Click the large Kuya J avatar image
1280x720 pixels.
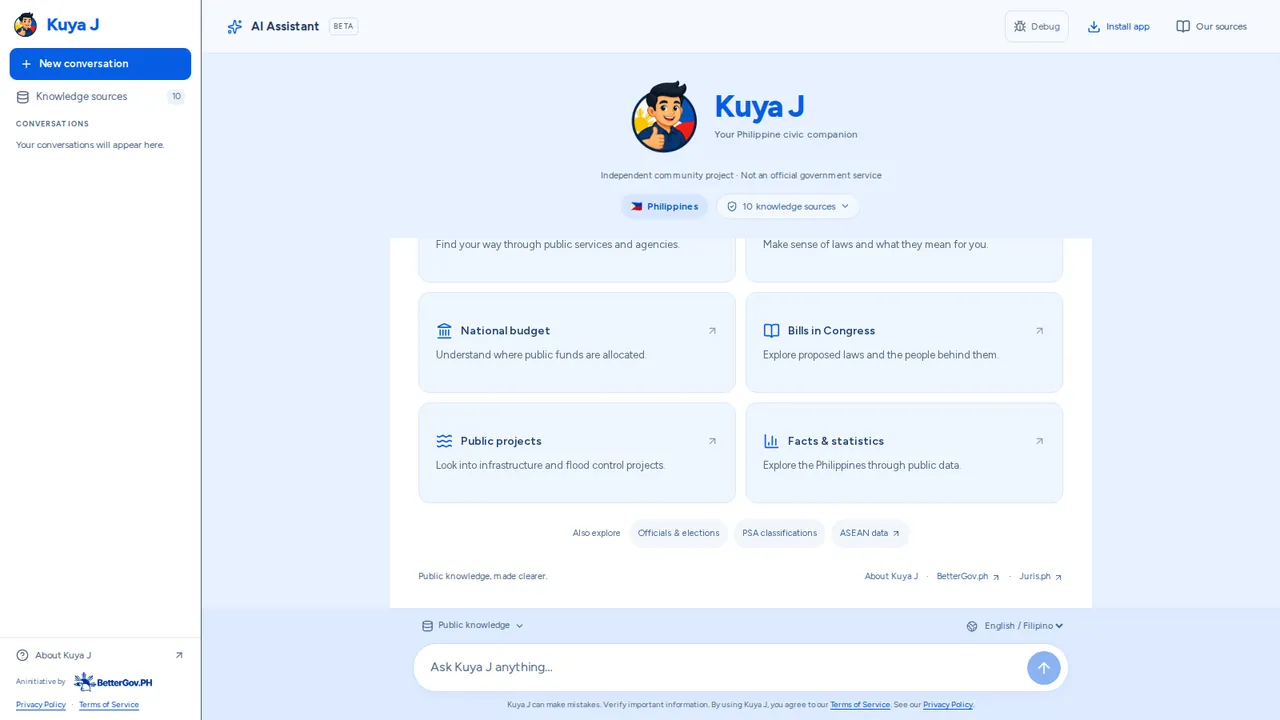pyautogui.click(x=664, y=117)
